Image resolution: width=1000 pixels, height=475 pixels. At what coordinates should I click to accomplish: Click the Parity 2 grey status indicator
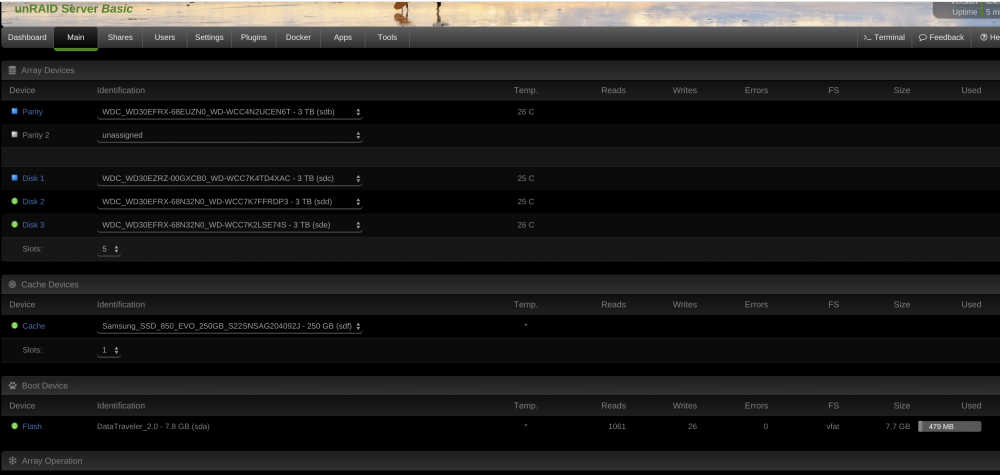[x=15, y=135]
